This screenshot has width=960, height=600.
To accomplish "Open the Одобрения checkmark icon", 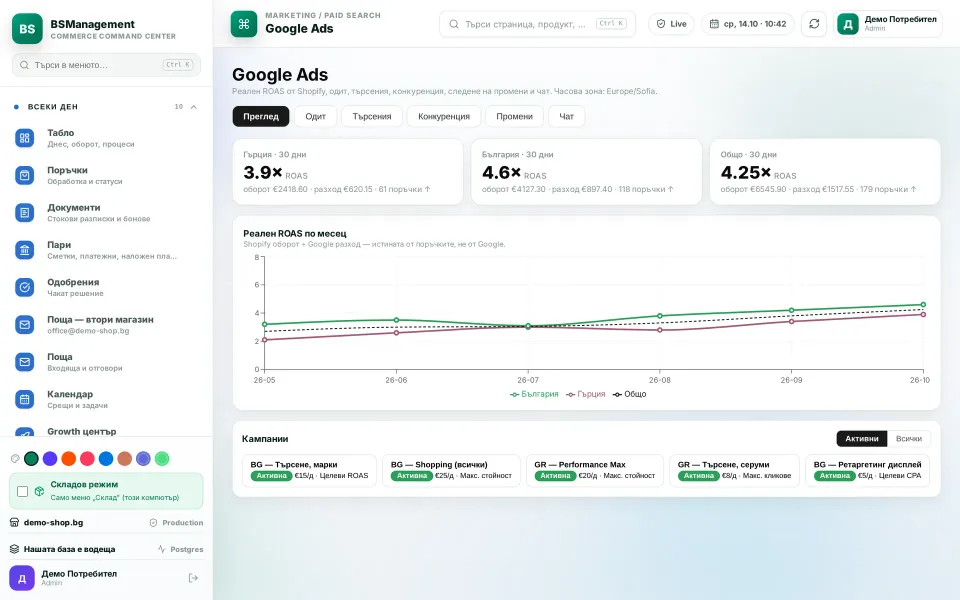I will (24, 287).
